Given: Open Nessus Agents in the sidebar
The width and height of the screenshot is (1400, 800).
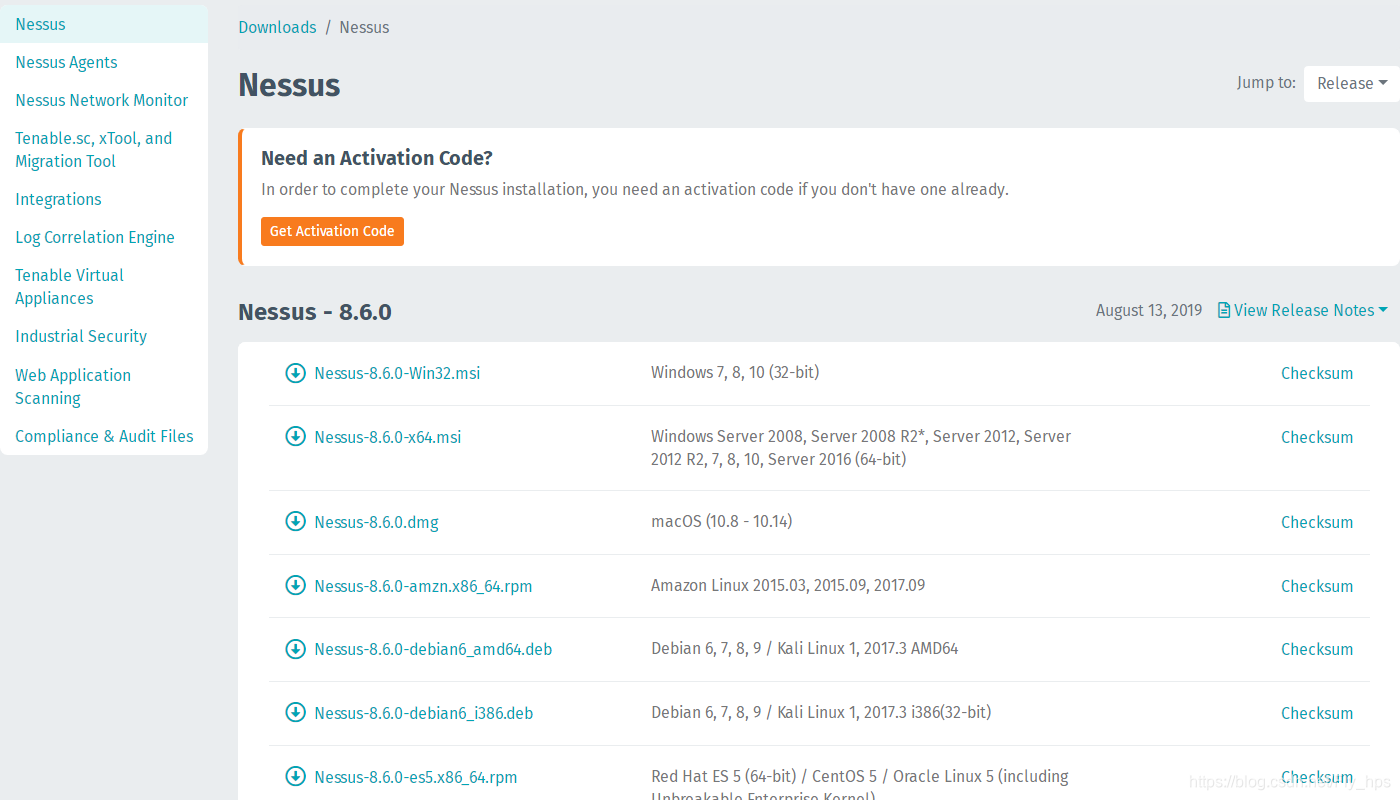Looking at the screenshot, I should [66, 62].
